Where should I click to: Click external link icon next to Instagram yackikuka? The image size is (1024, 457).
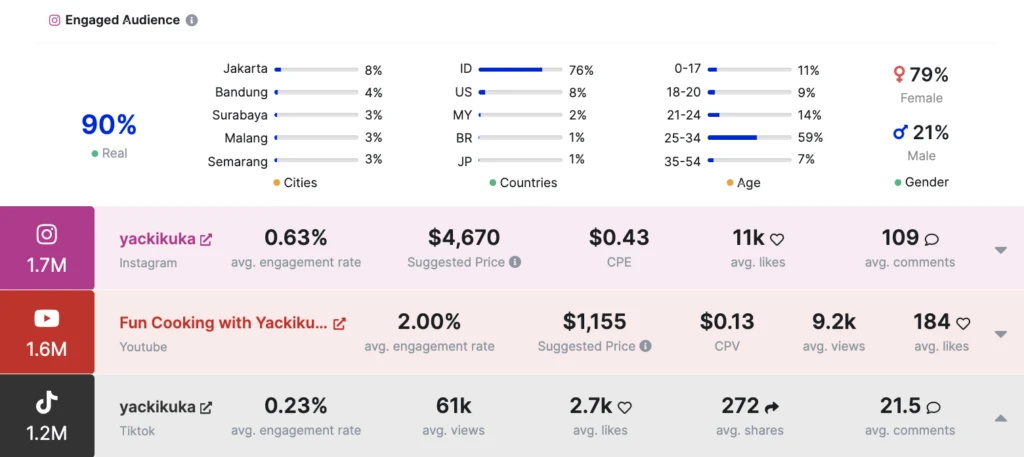(206, 239)
